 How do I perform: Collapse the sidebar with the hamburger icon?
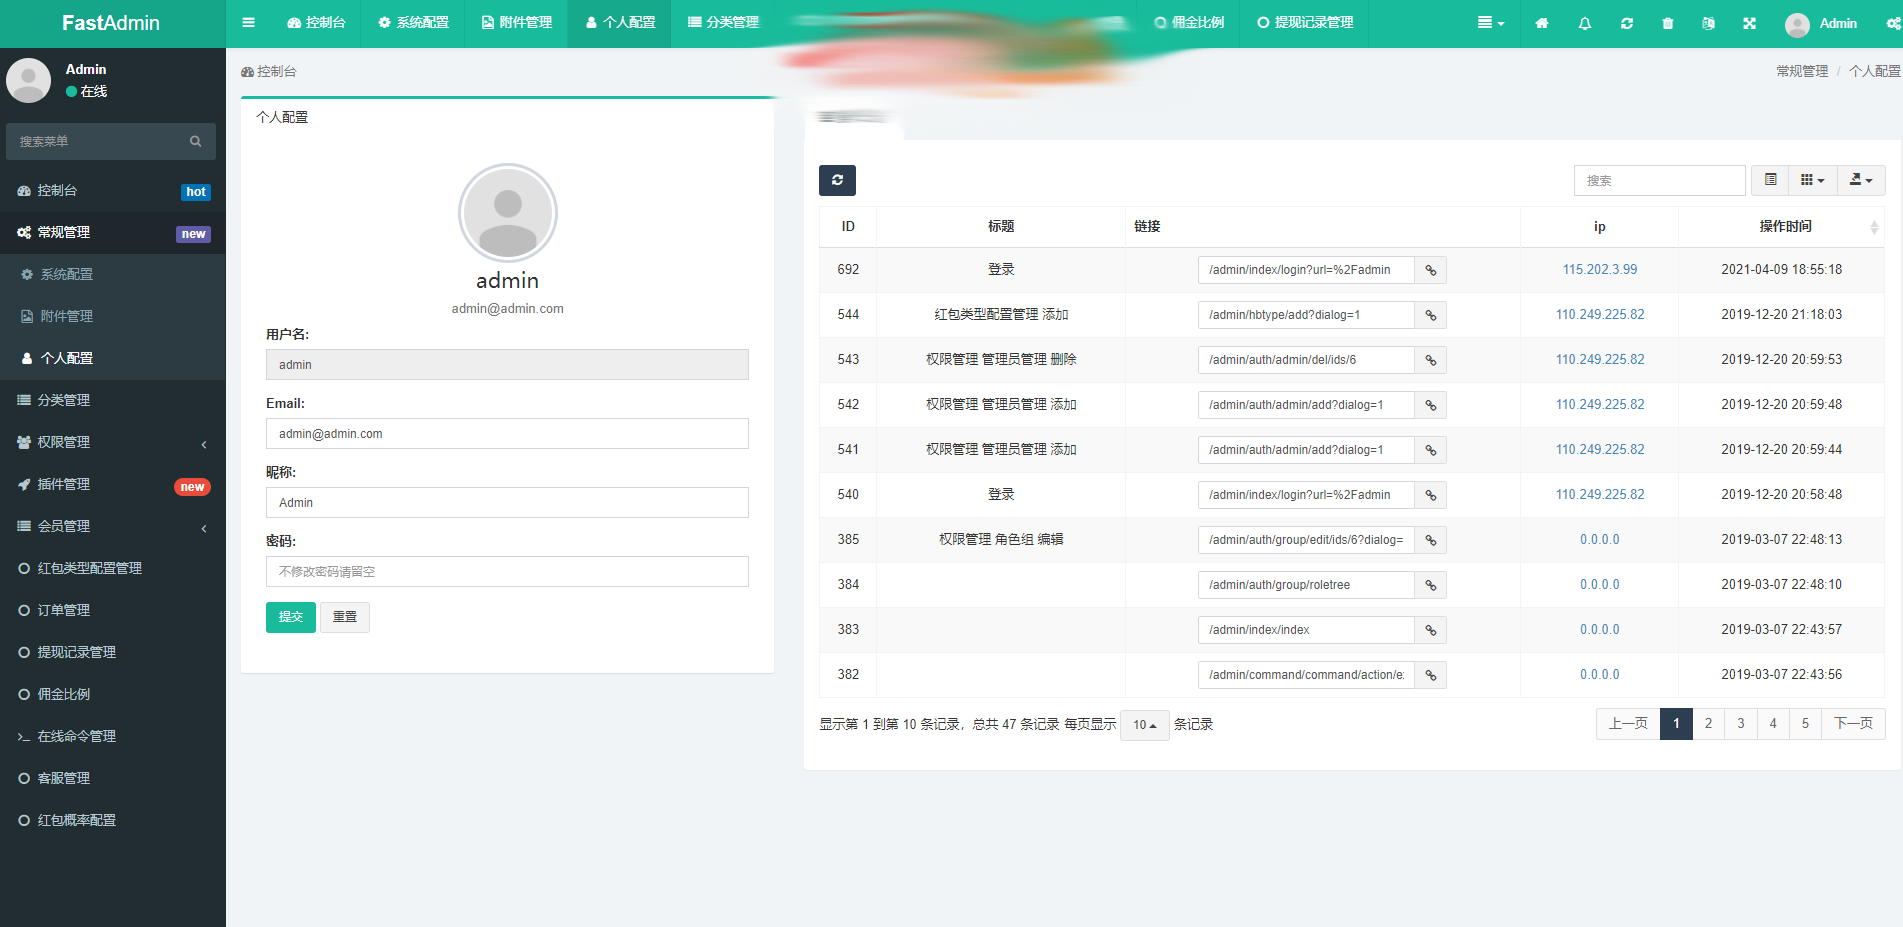tap(248, 22)
